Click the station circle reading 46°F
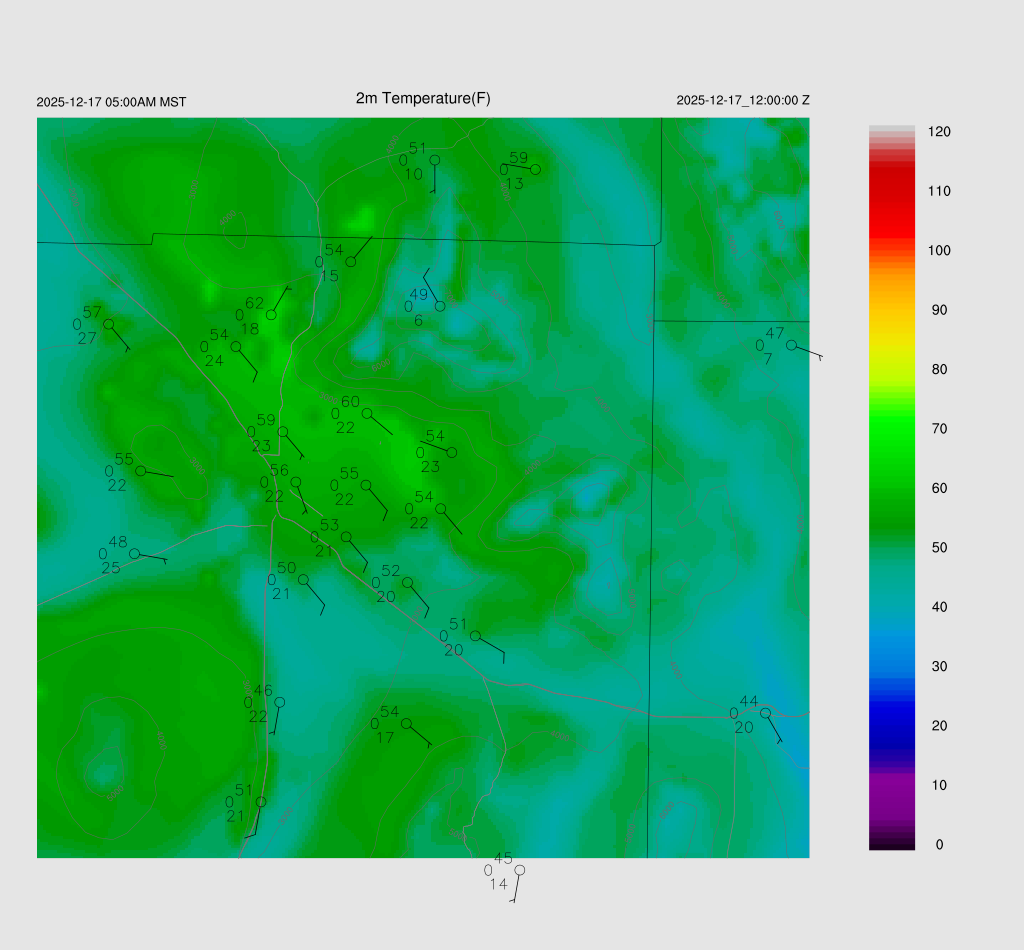This screenshot has height=950, width=1024. pos(280,702)
